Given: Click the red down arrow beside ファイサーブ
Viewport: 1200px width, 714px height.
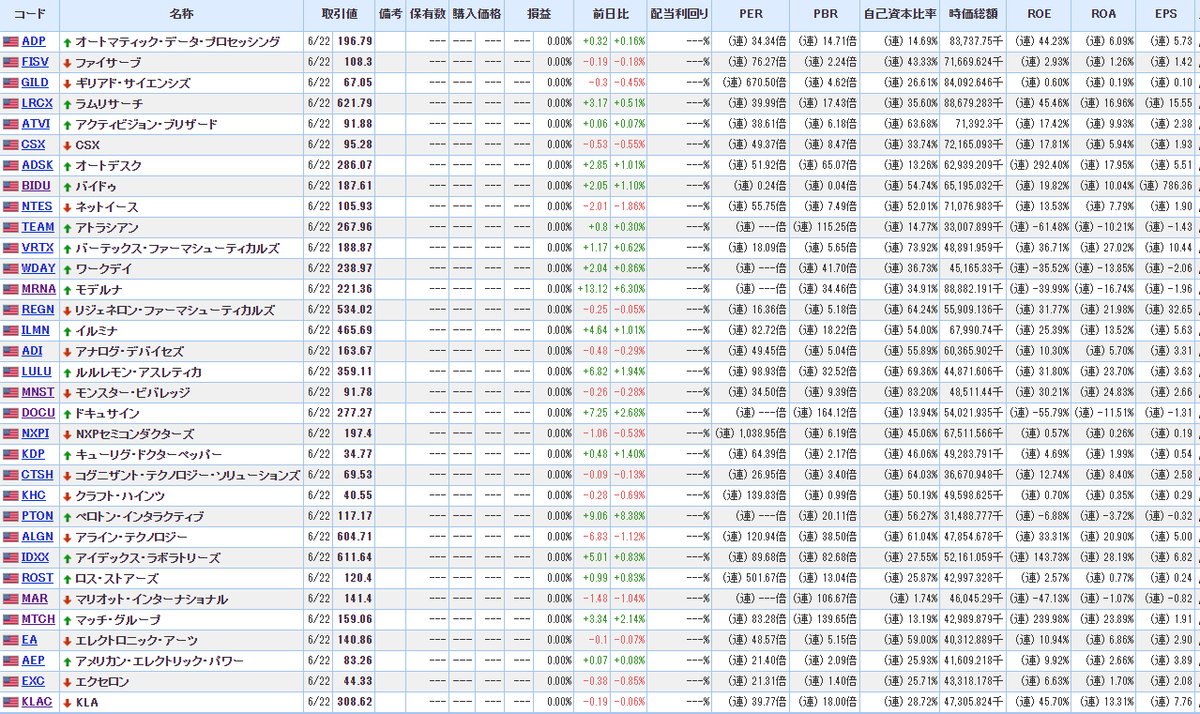Looking at the screenshot, I should (67, 63).
